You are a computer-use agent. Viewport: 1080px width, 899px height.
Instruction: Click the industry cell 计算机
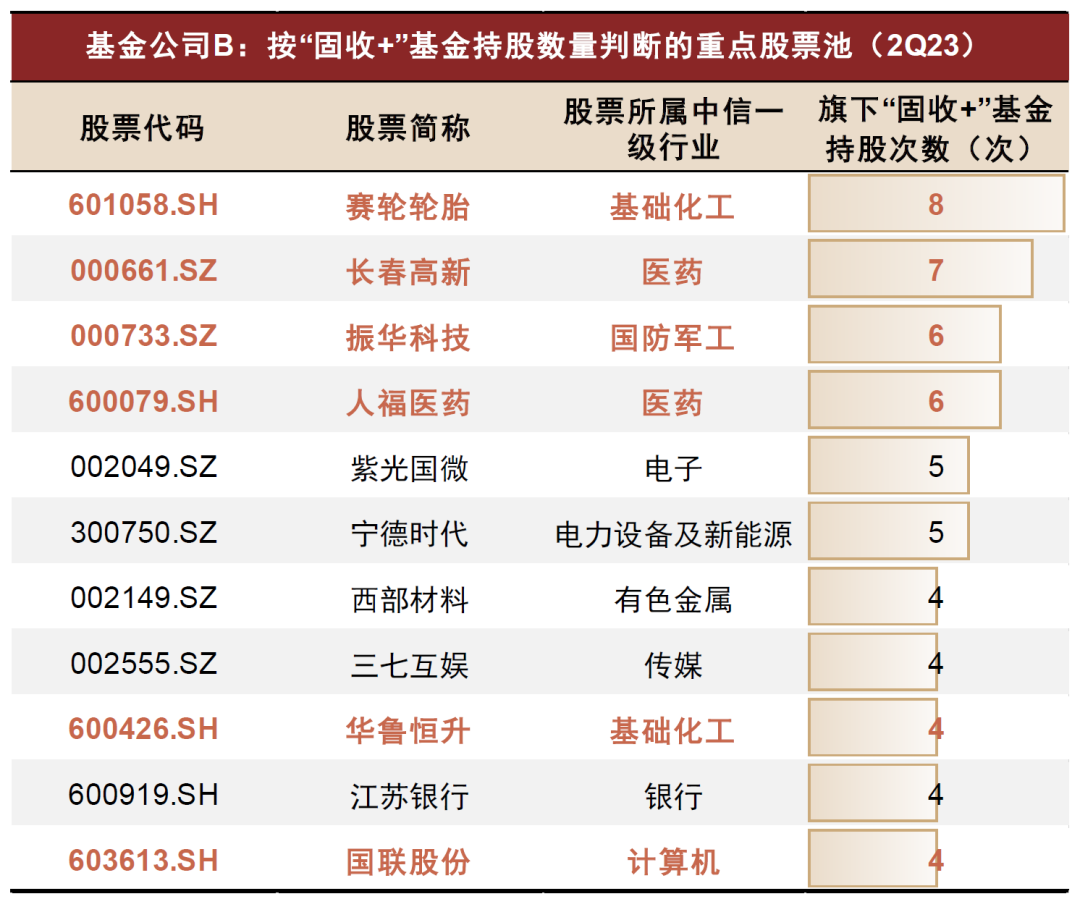pyautogui.click(x=672, y=862)
